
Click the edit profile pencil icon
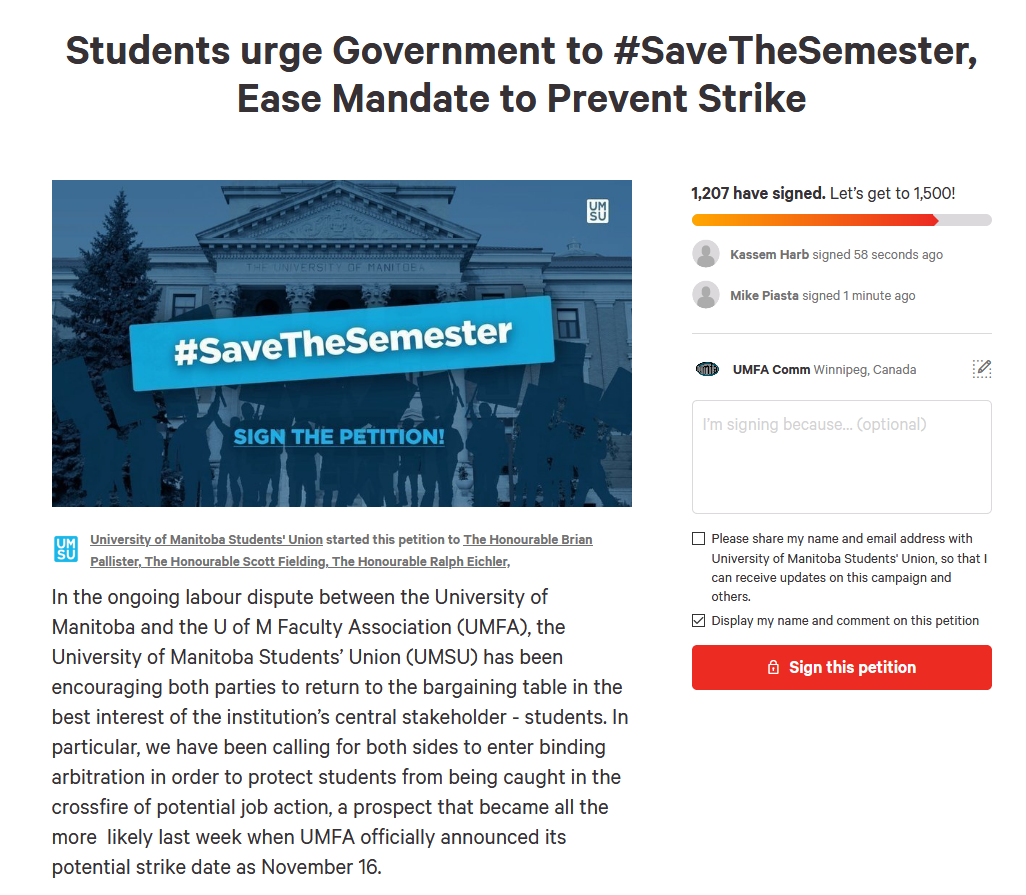point(982,369)
